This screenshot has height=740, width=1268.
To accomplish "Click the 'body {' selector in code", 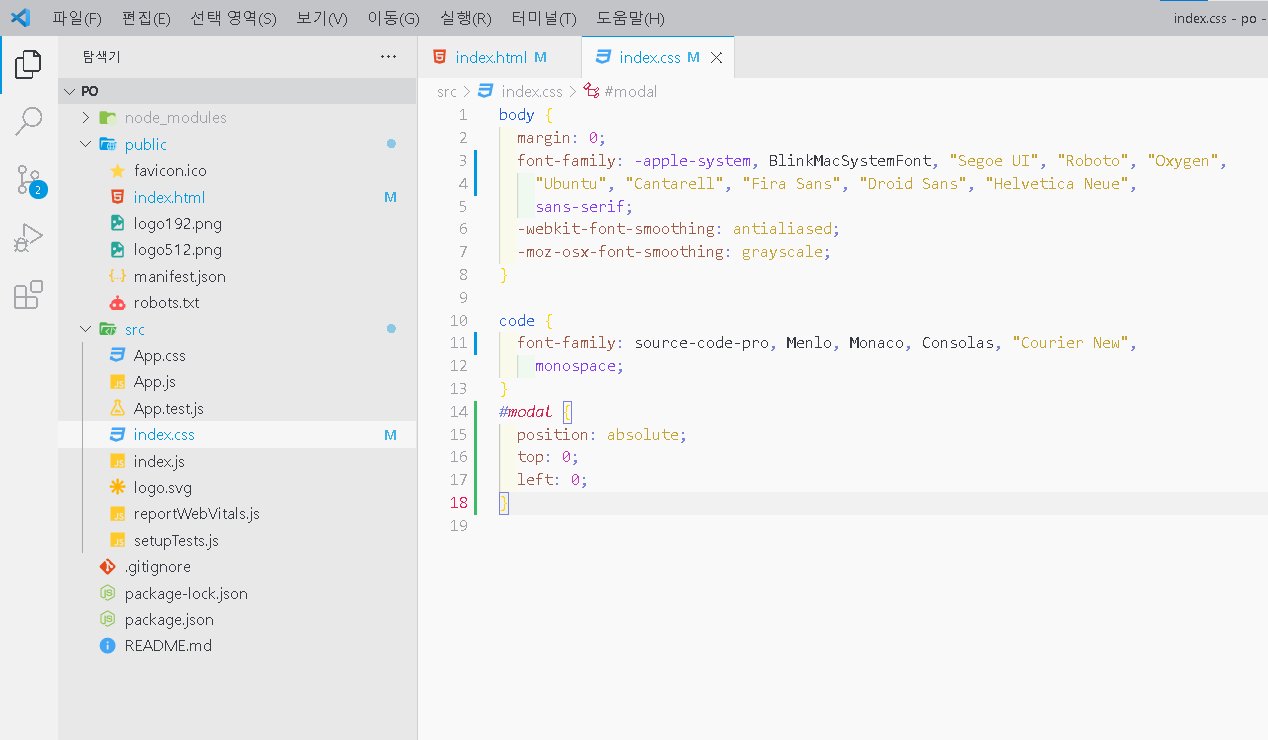I will 526,115.
